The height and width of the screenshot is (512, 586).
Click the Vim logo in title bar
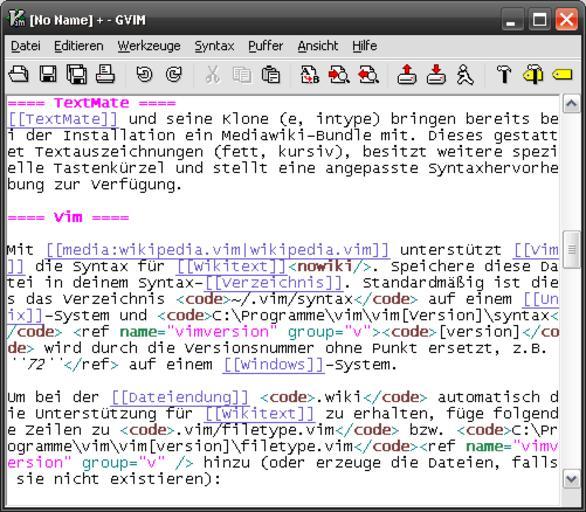click(16, 19)
